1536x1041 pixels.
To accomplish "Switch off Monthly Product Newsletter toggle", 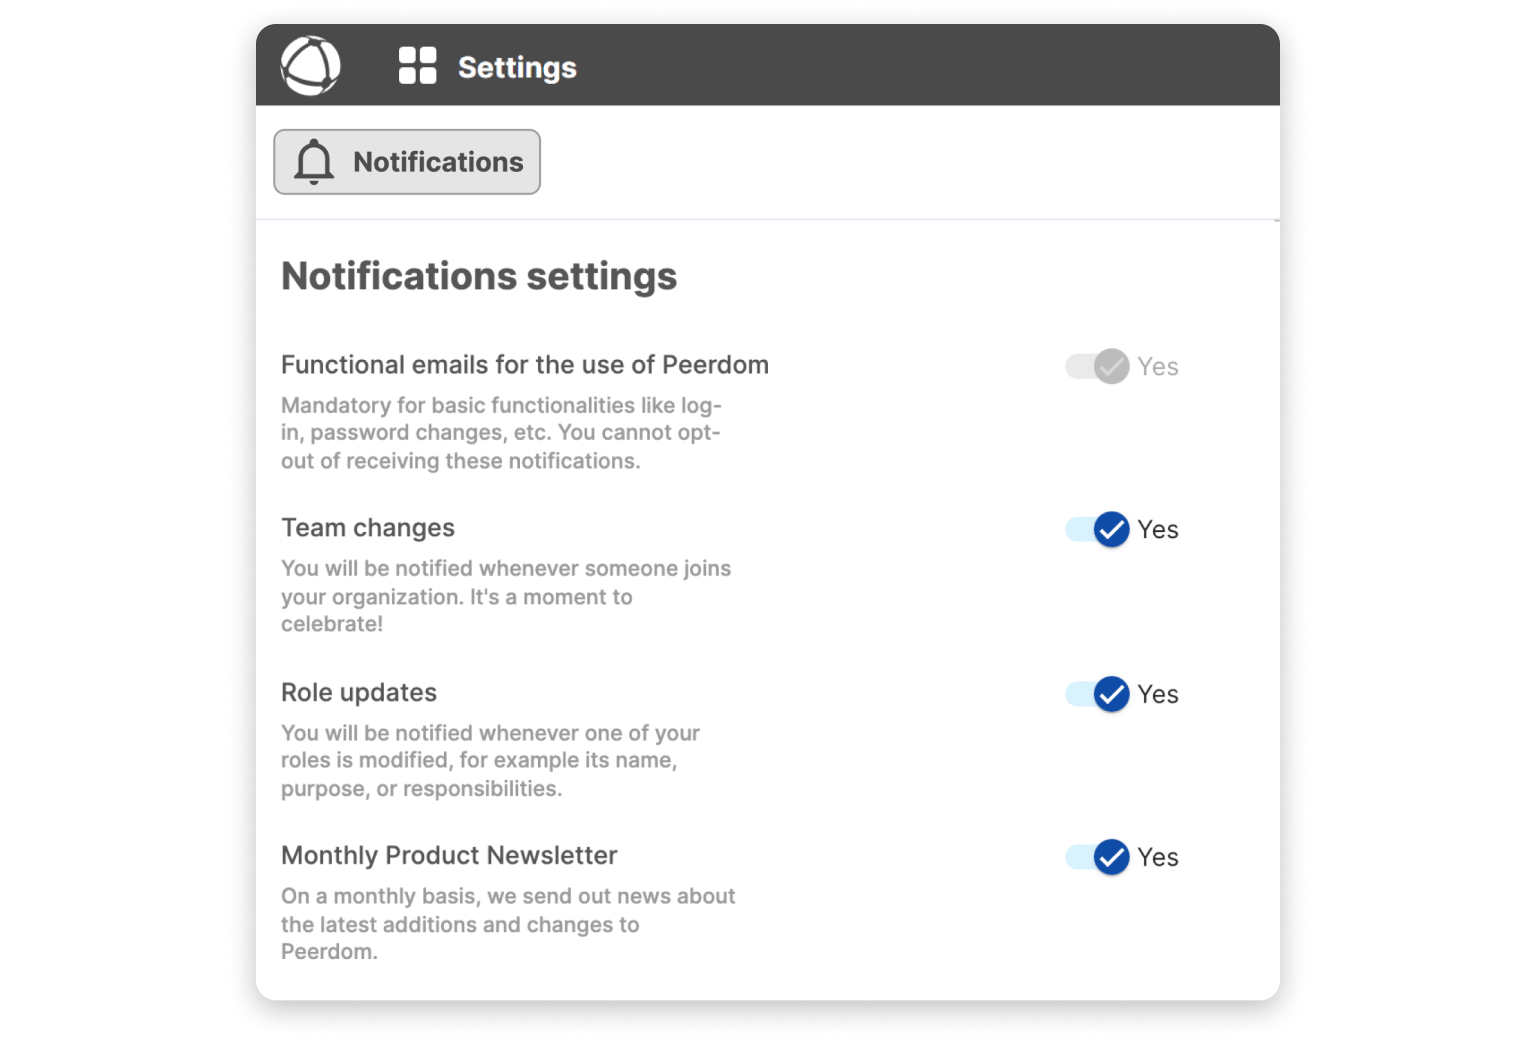I will pos(1097,857).
